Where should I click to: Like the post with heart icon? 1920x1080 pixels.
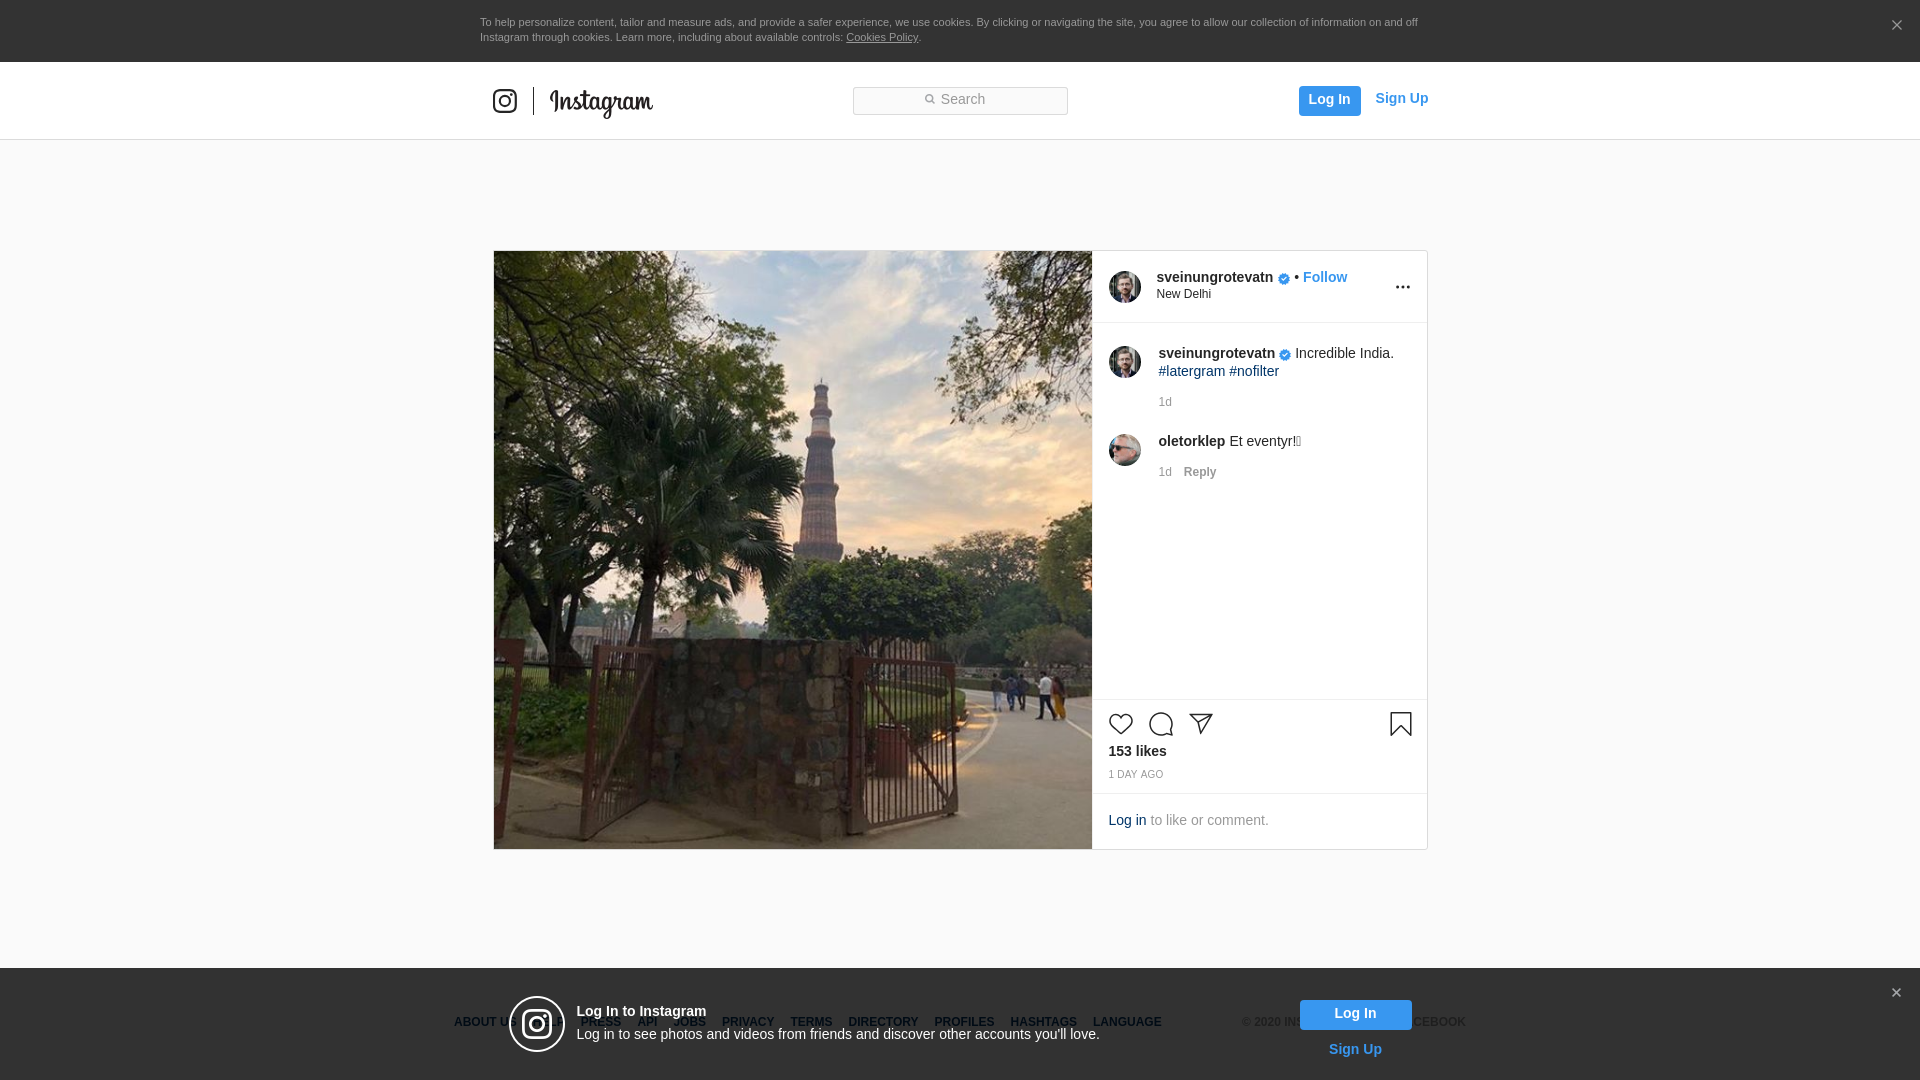pyautogui.click(x=1120, y=724)
